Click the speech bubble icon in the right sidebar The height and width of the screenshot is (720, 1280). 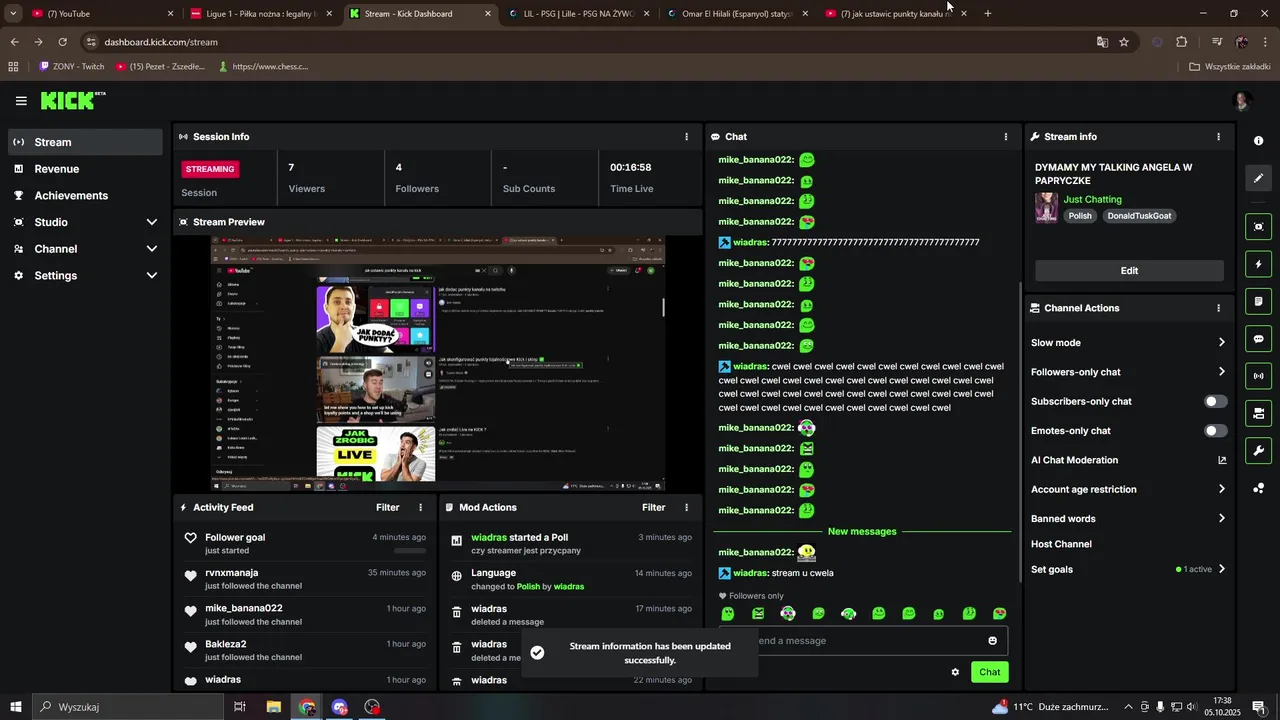[x=1259, y=339]
